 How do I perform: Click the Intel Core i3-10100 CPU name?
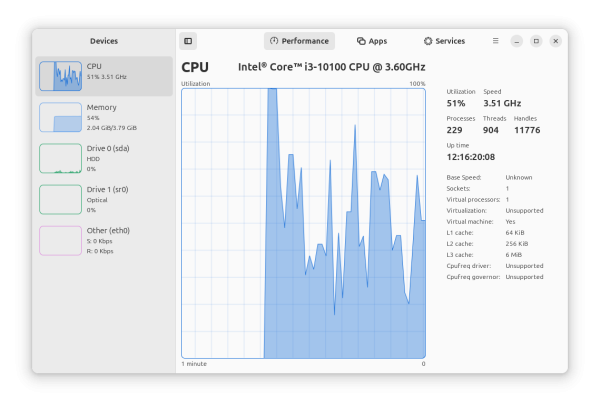click(x=331, y=67)
